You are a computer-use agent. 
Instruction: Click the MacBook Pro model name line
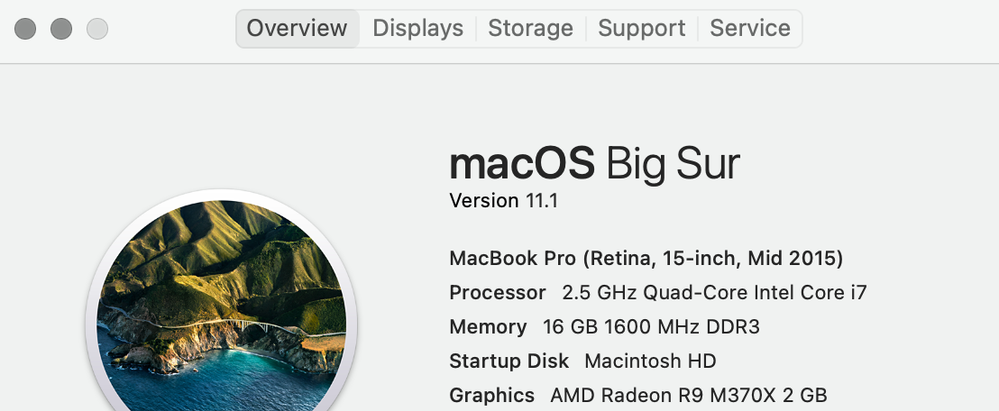(x=646, y=259)
